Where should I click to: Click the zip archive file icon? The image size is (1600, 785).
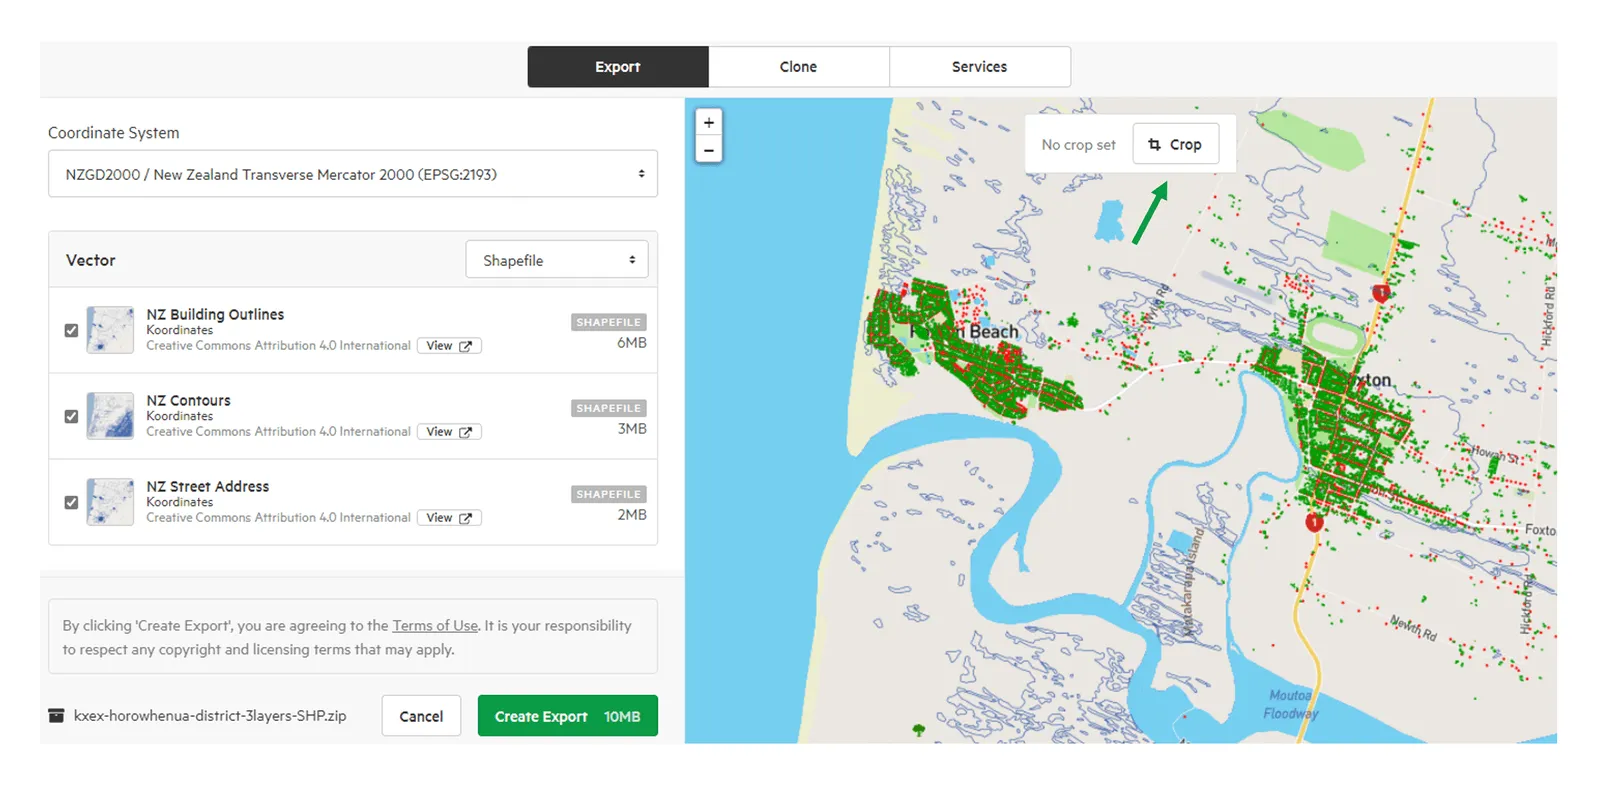point(57,716)
